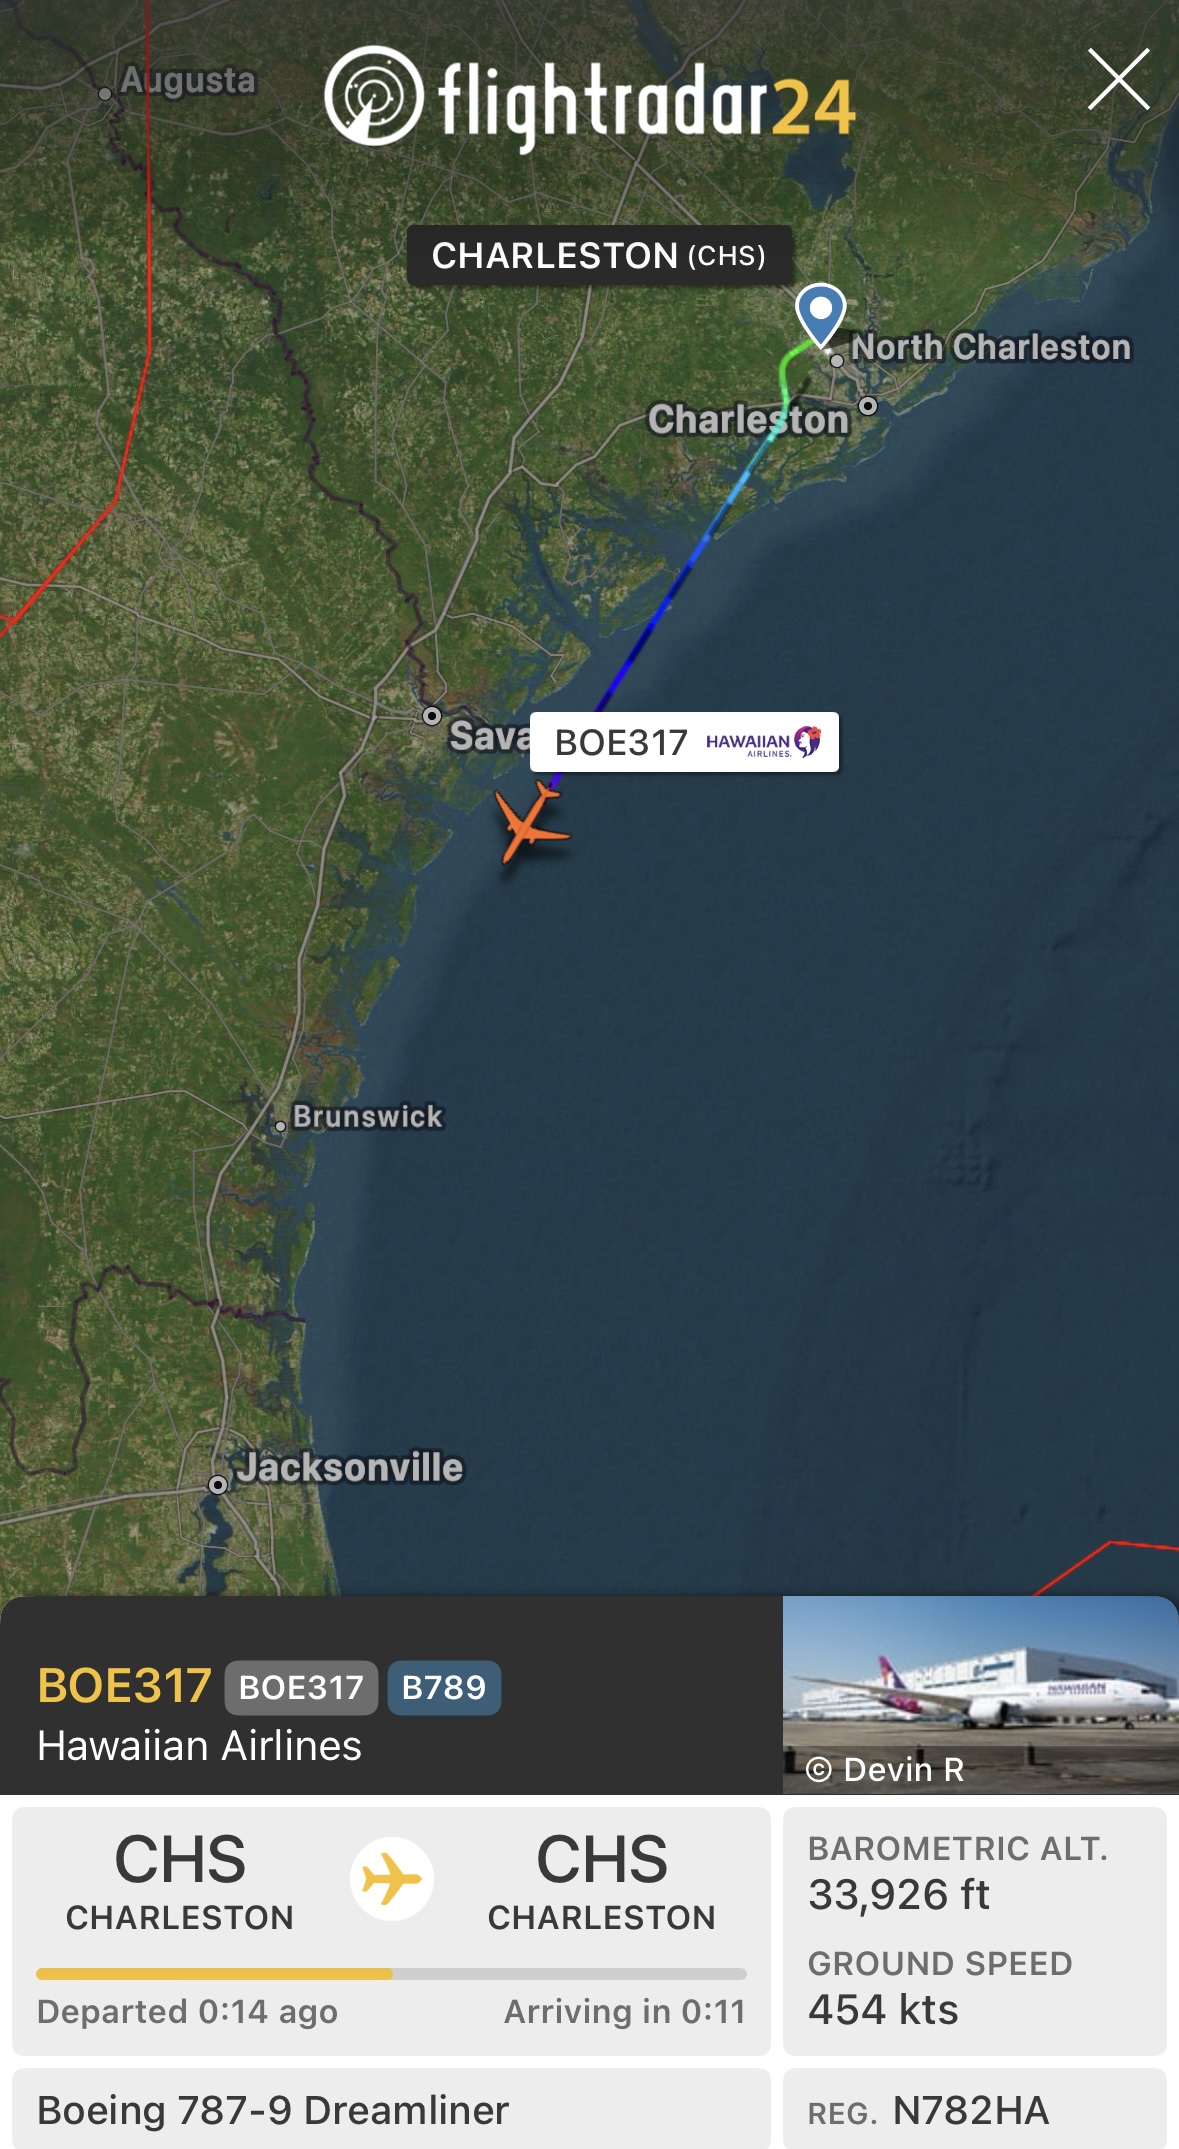The height and width of the screenshot is (2149, 1179).
Task: Tap the Hawaiian Airlines logo in flight label
Action: pyautogui.click(x=763, y=742)
